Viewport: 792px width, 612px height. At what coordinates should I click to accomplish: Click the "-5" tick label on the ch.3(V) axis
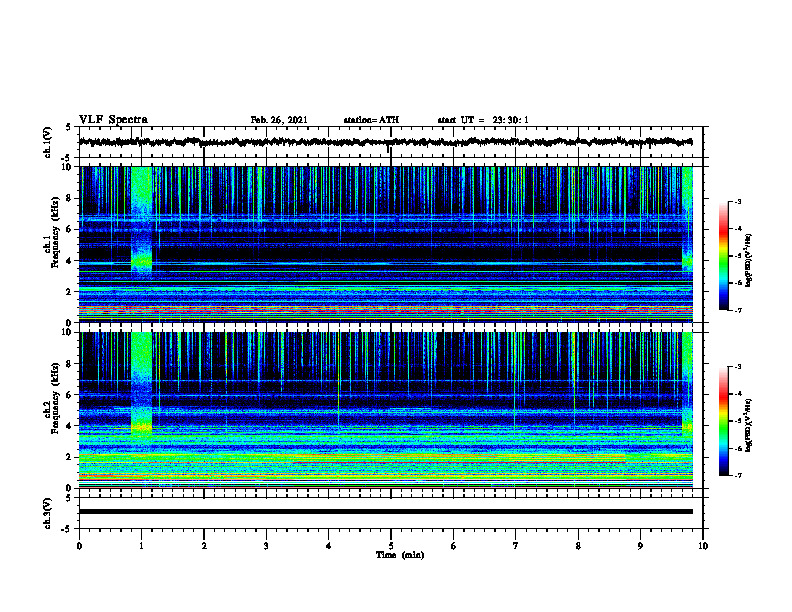pos(66,529)
